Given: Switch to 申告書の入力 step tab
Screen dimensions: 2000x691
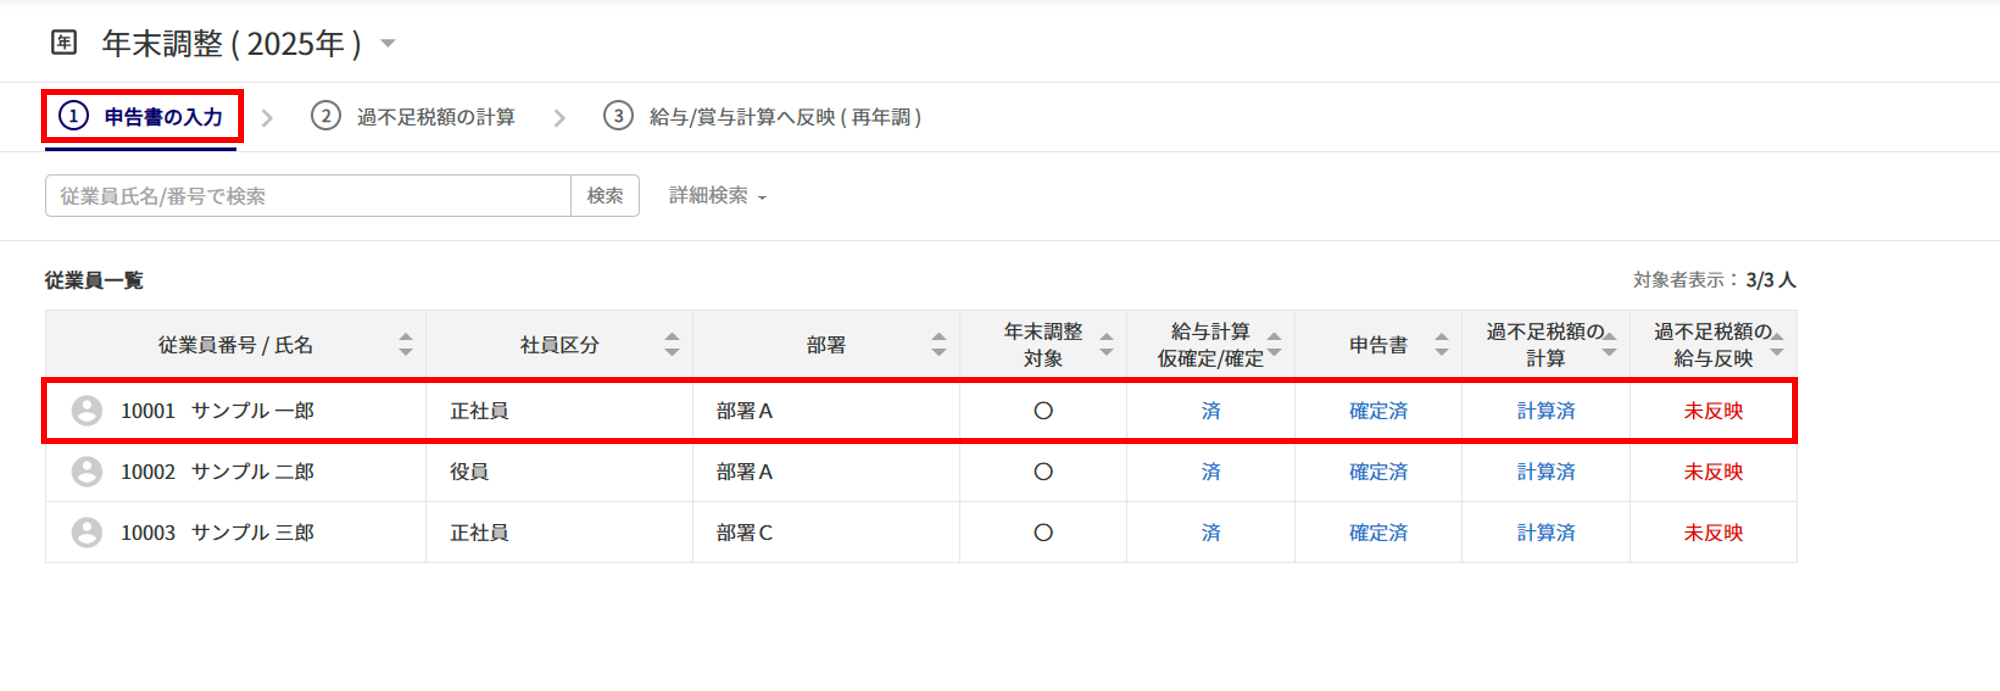Looking at the screenshot, I should [143, 117].
